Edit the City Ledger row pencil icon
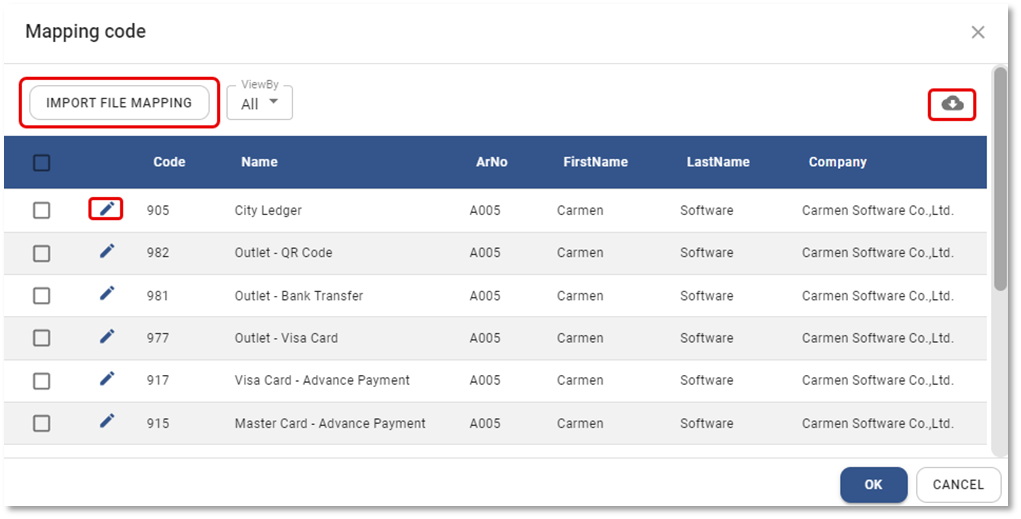 (107, 209)
